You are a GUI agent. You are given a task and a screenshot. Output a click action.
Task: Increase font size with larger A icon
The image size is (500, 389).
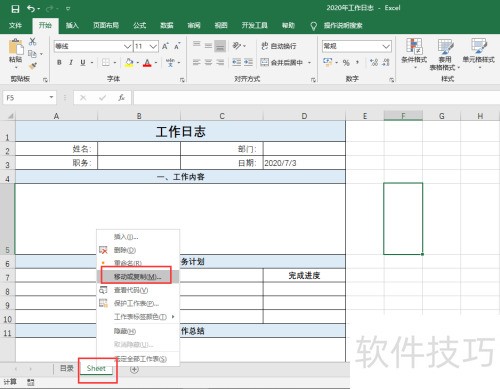pyautogui.click(x=165, y=46)
